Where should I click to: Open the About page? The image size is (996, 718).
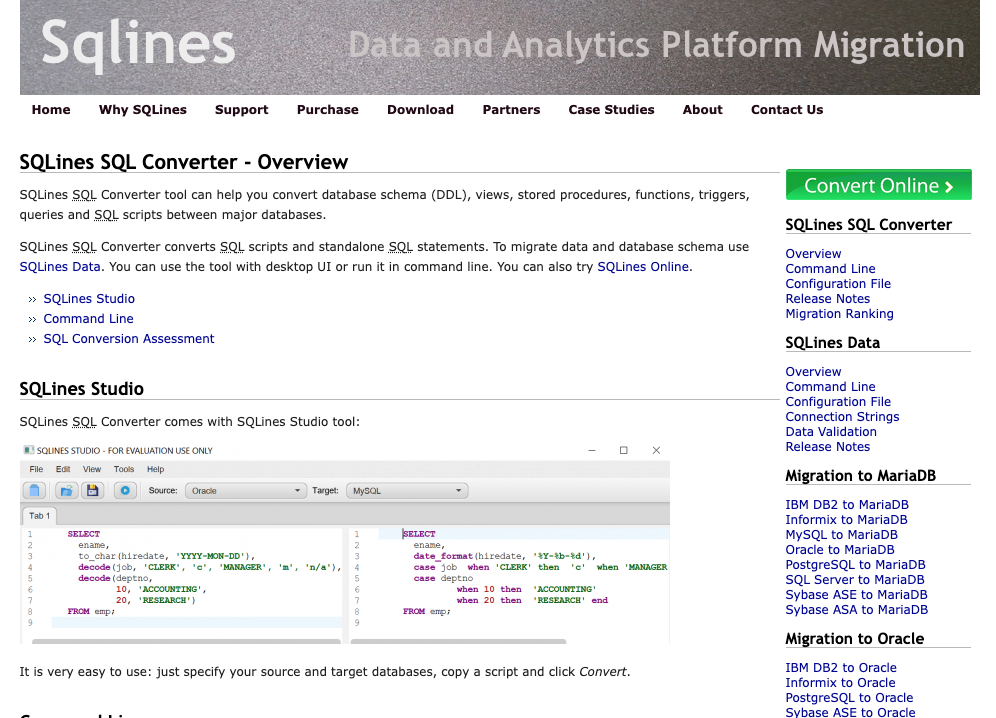[x=703, y=109]
